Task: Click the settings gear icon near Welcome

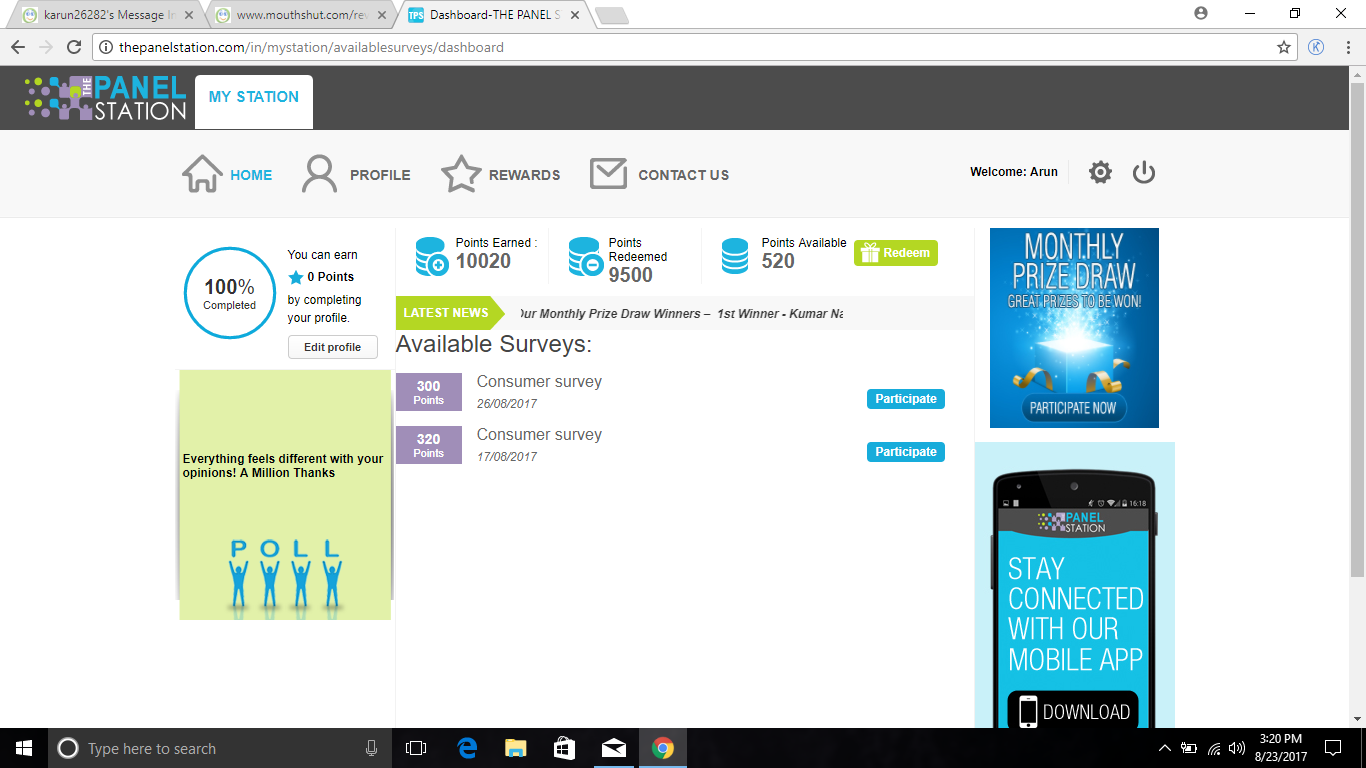Action: click(1100, 173)
